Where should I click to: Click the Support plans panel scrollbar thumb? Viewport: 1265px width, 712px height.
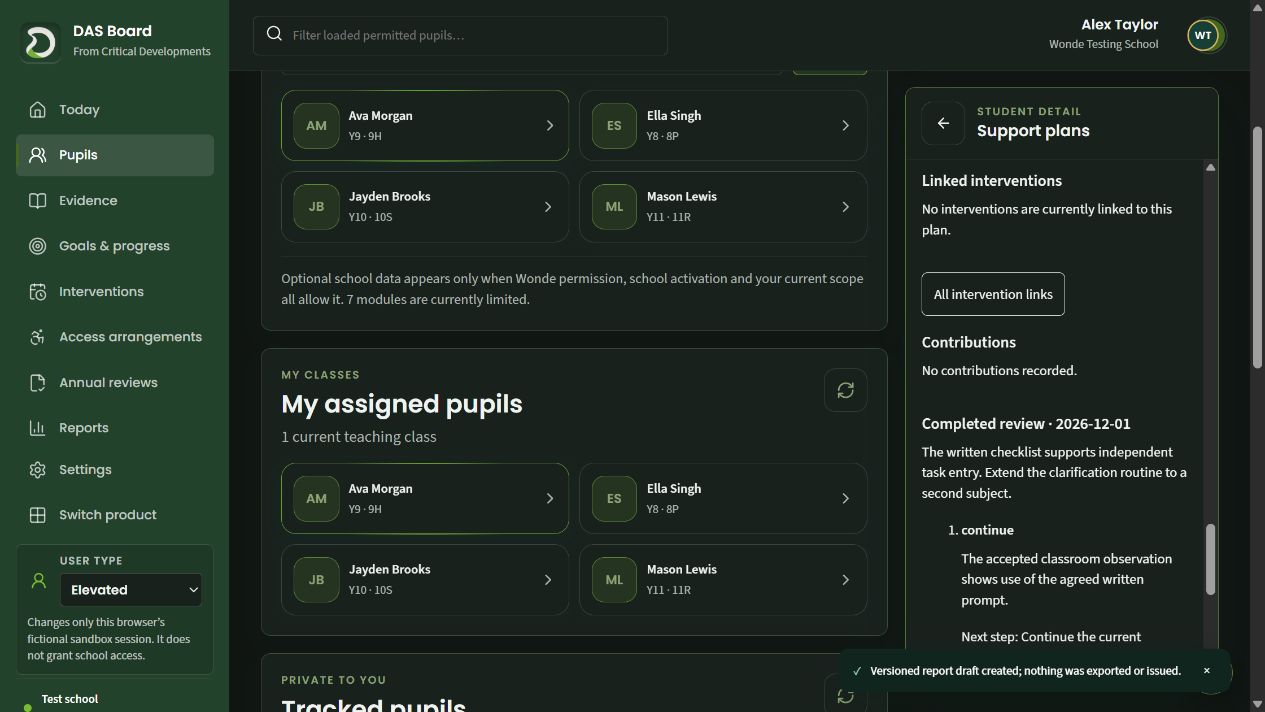pyautogui.click(x=1210, y=560)
